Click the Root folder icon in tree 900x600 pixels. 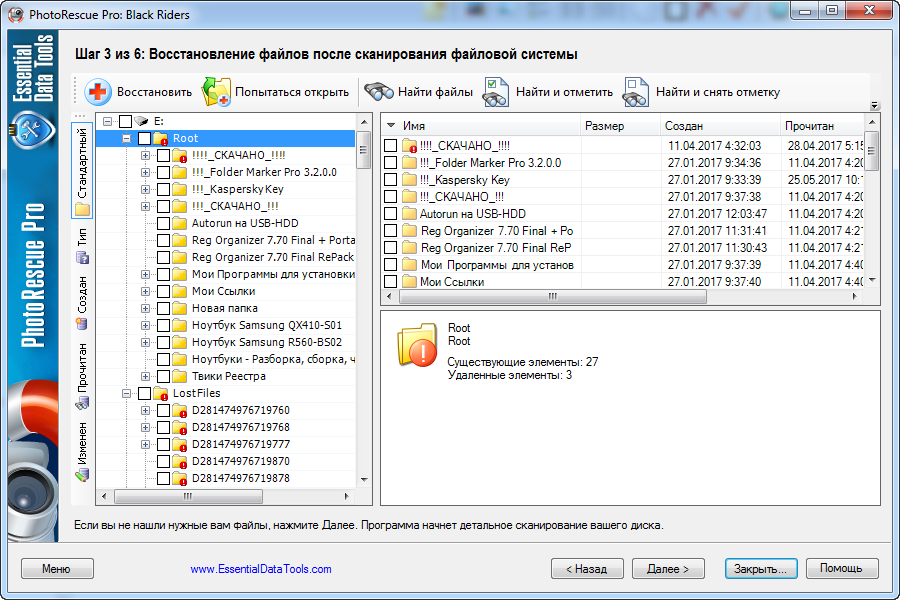161,138
